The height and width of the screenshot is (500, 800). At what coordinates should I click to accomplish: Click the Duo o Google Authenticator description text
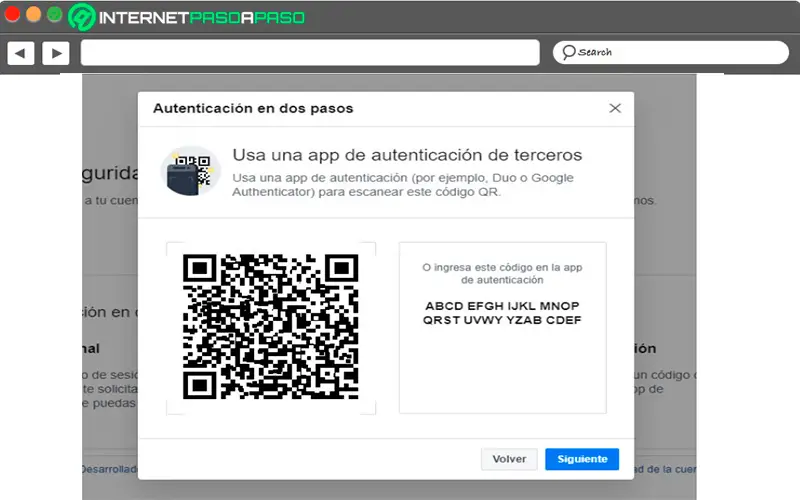pyautogui.click(x=403, y=185)
